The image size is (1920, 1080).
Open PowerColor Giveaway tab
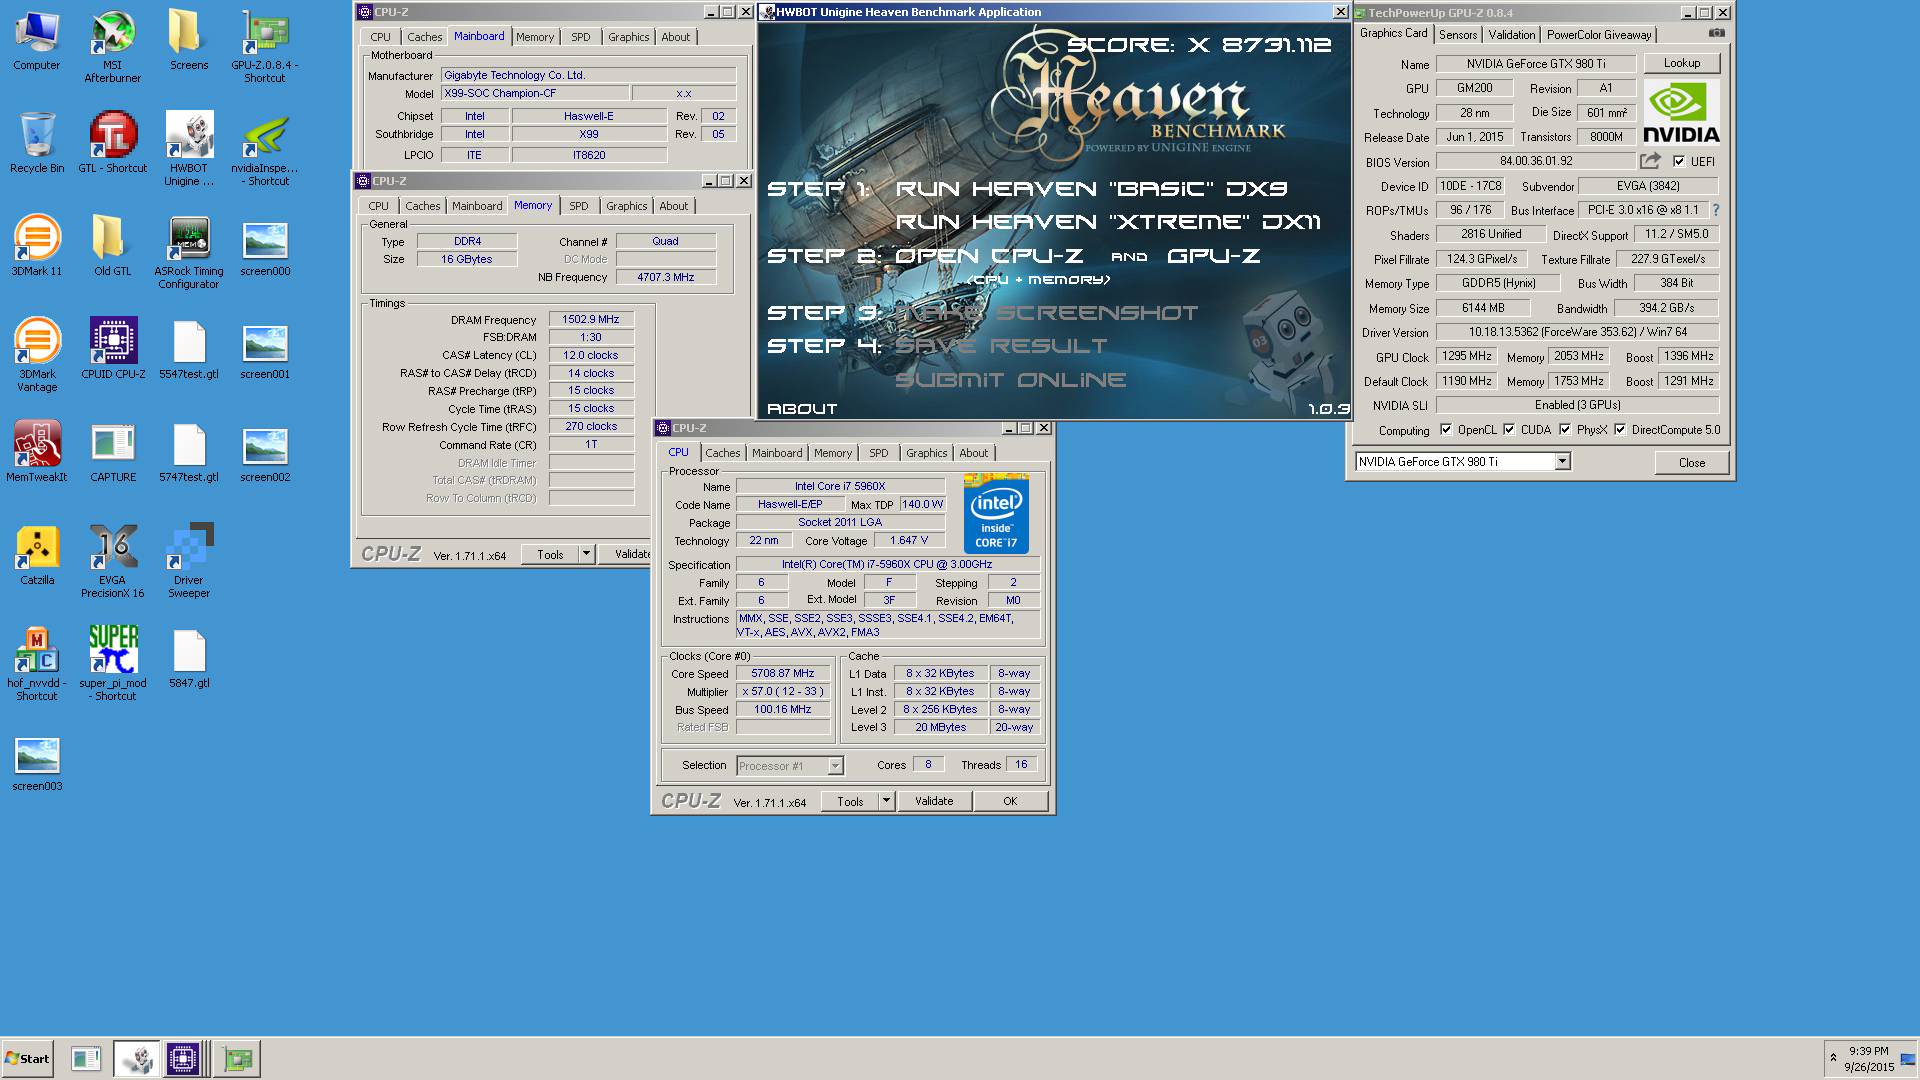[x=1598, y=34]
